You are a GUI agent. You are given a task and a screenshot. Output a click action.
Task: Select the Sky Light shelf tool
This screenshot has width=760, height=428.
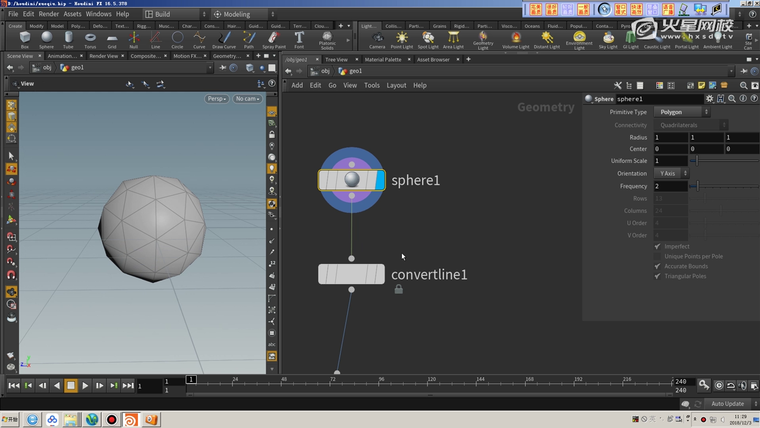click(608, 39)
